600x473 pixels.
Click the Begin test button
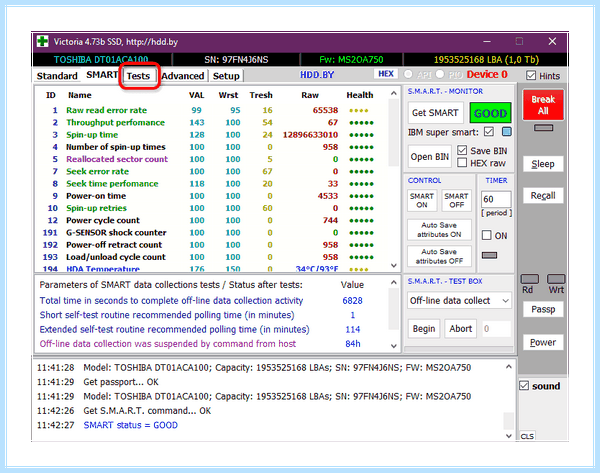tap(424, 329)
